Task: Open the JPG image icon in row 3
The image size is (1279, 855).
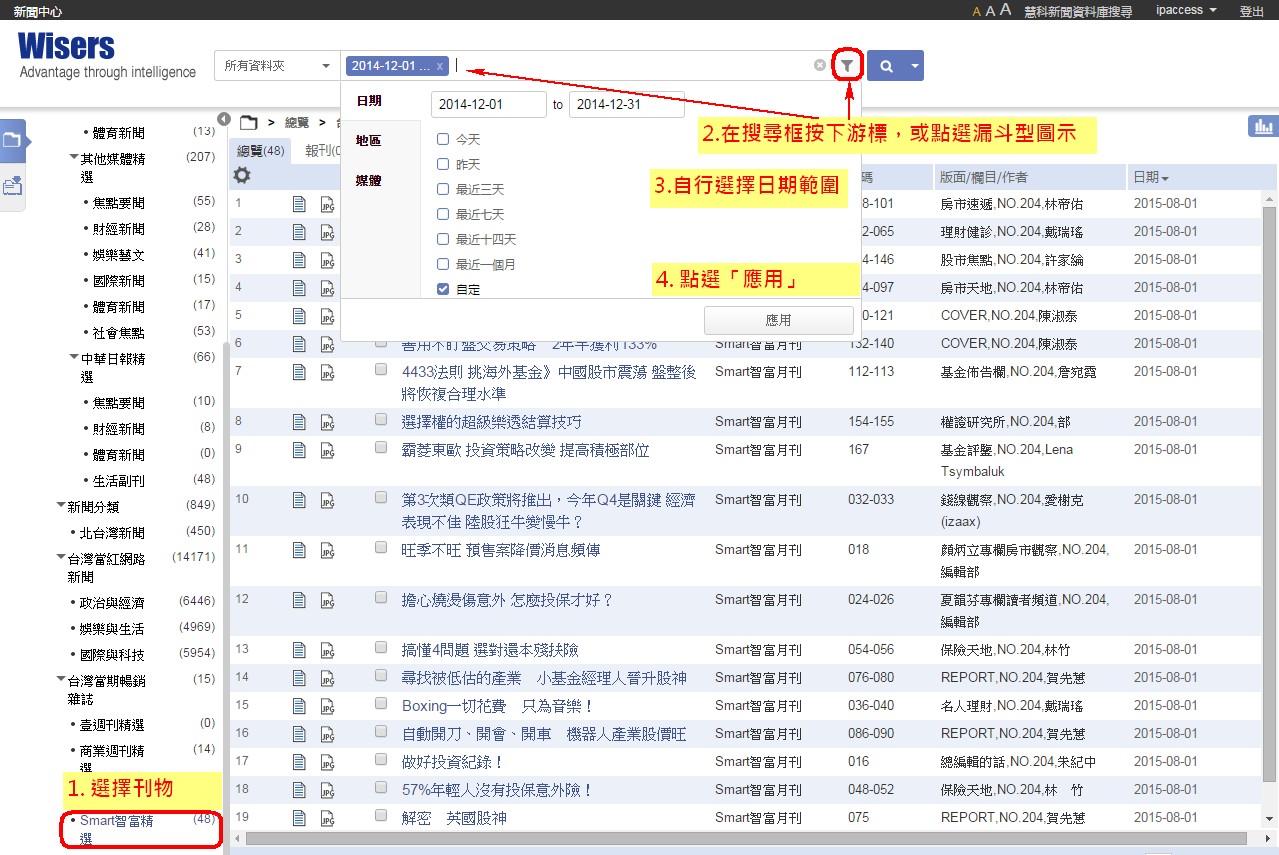Action: pos(327,260)
